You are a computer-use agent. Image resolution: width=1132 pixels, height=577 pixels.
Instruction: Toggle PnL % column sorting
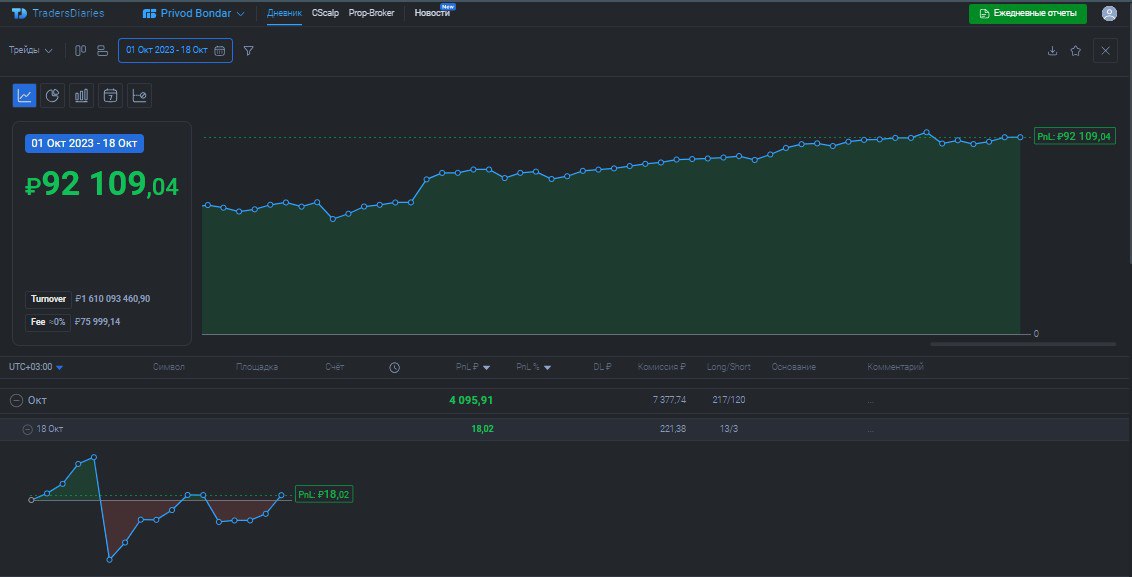tap(533, 367)
